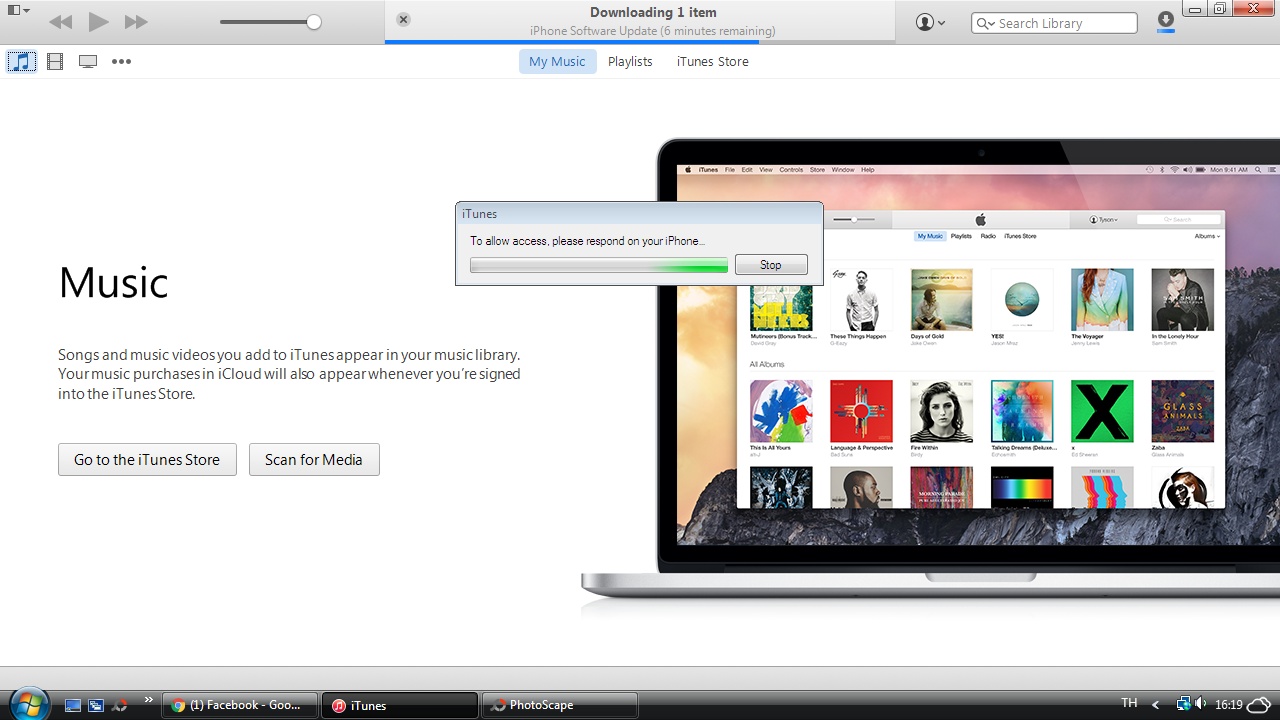Click the Scan for Media button
Viewport: 1280px width, 720px height.
314,460
